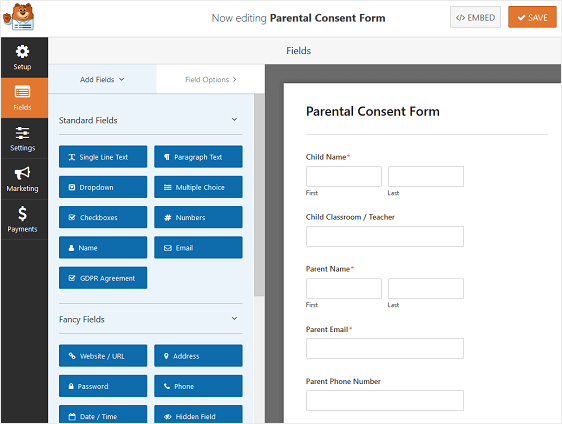Add a Hidden Field
562x424 pixels.
(198, 414)
